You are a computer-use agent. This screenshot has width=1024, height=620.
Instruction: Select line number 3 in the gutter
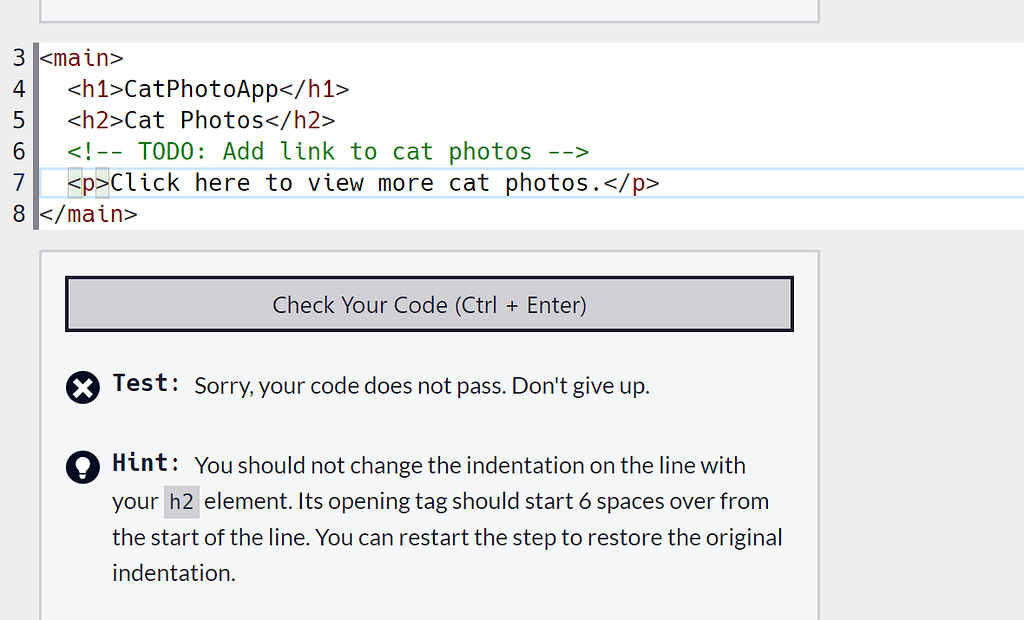[x=18, y=58]
